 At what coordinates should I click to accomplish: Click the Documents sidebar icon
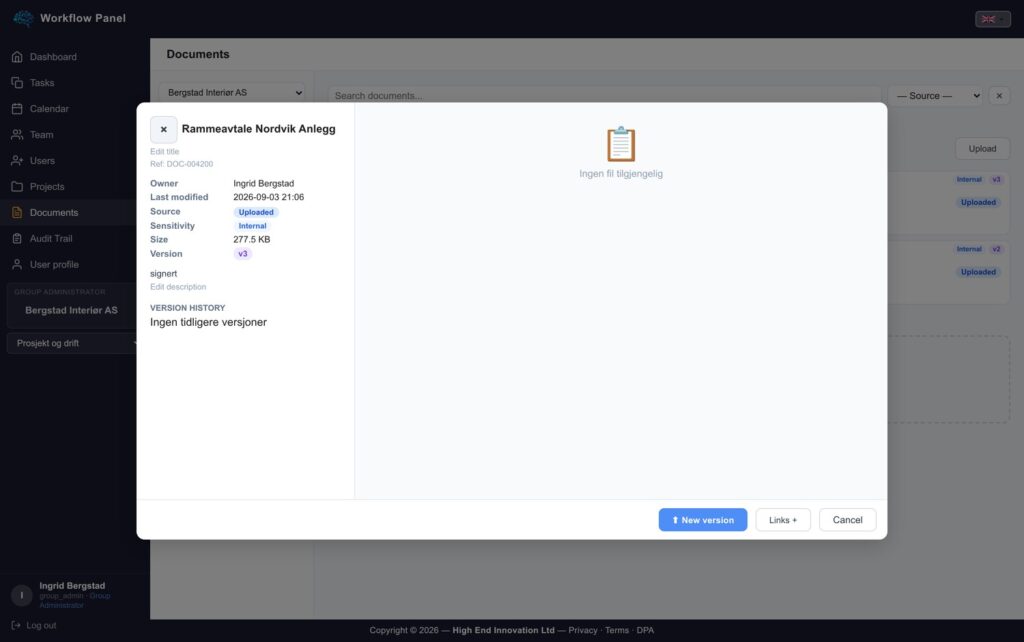coord(17,212)
